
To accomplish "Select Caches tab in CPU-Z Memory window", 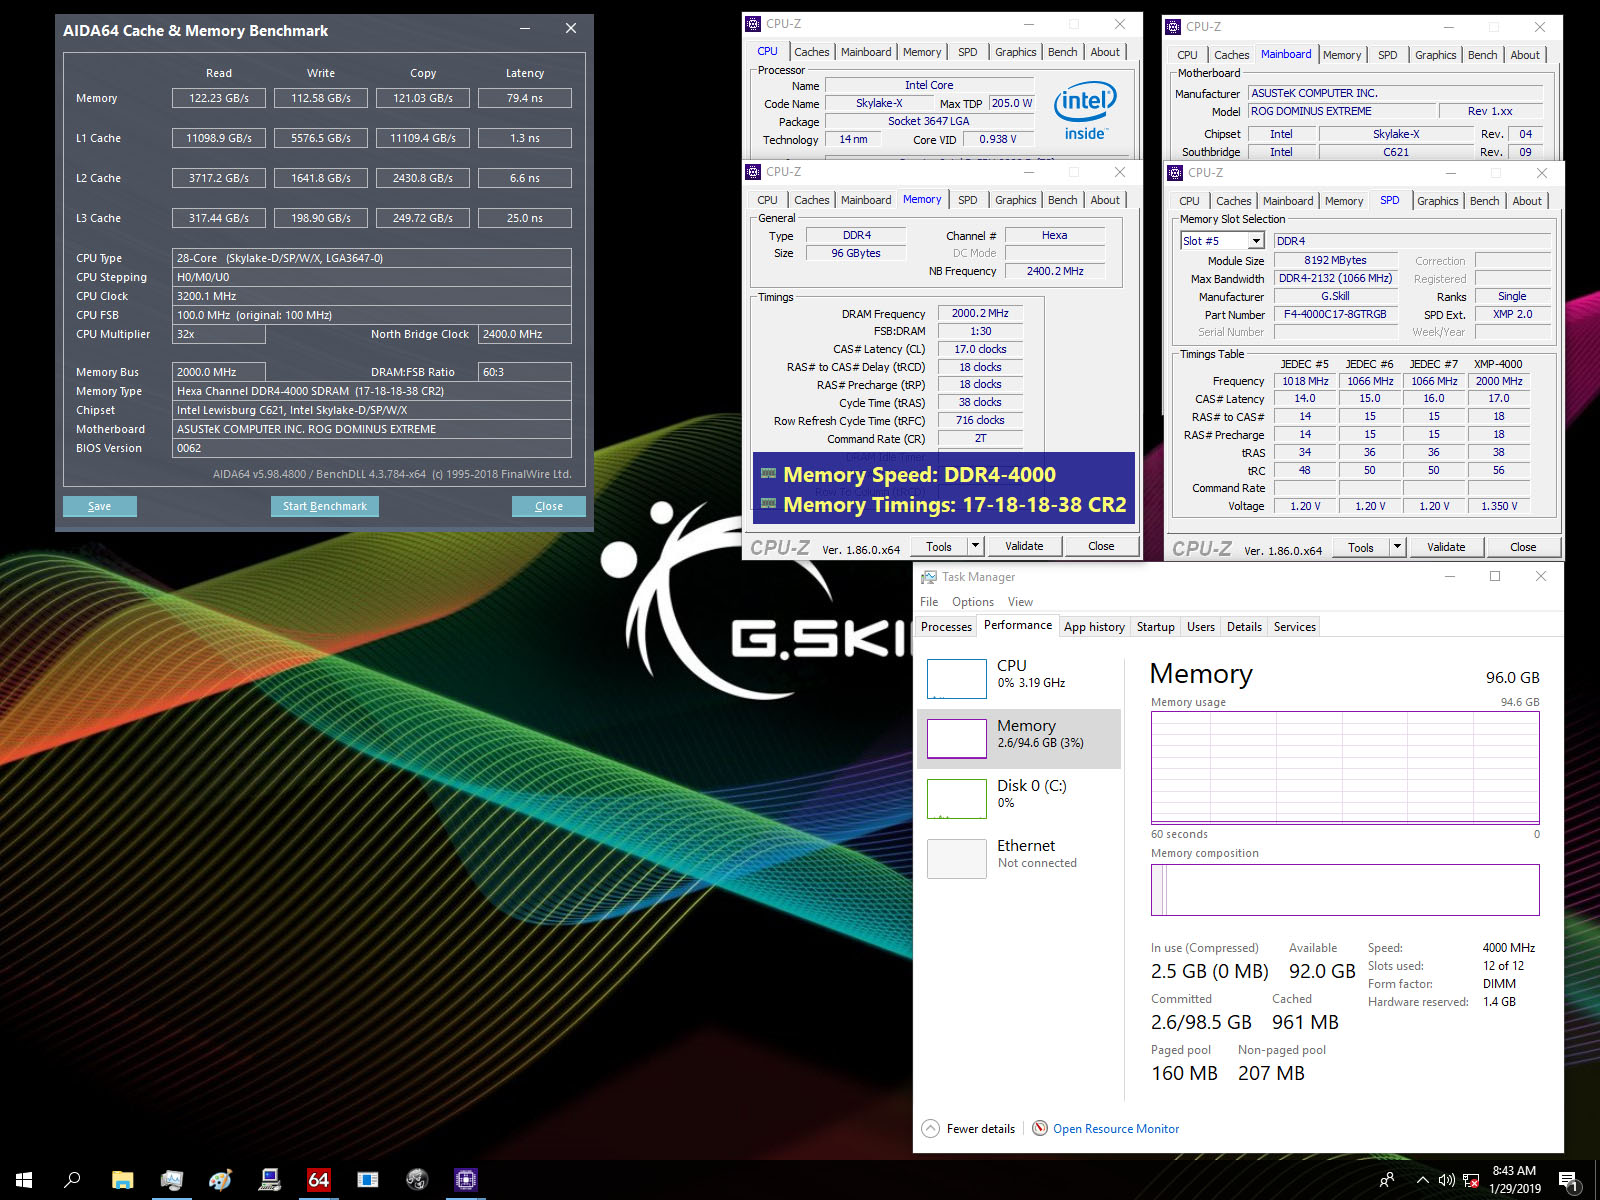I will tap(811, 200).
